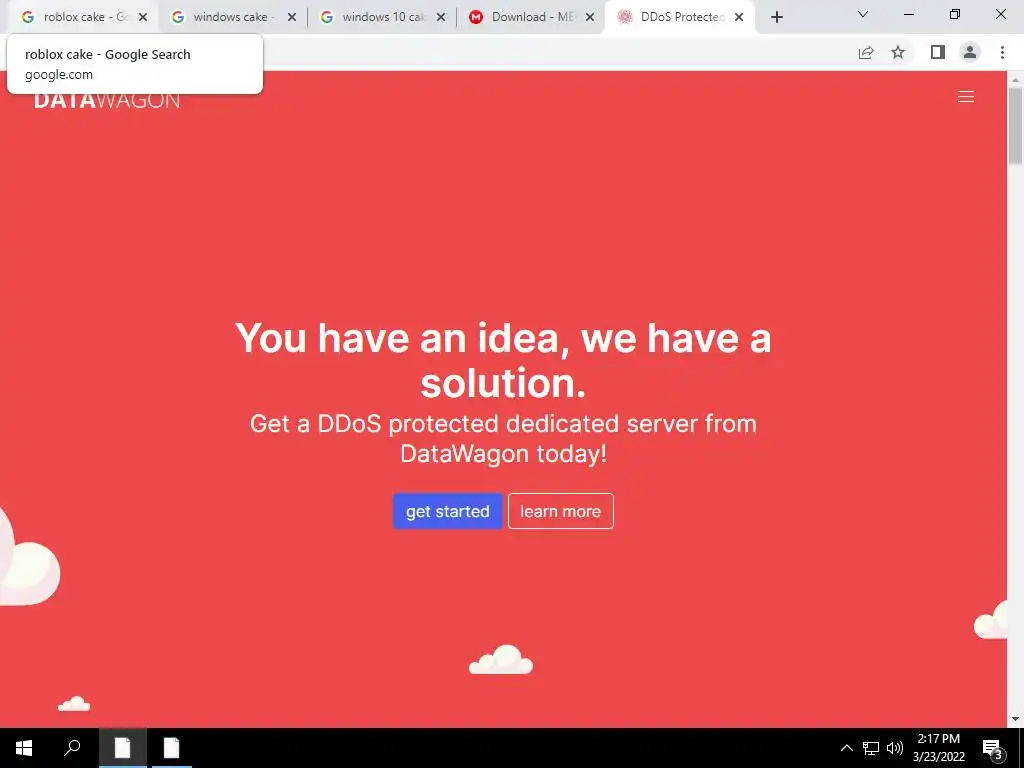Click the share page icon in address bar
Viewport: 1024px width, 768px height.
point(866,52)
